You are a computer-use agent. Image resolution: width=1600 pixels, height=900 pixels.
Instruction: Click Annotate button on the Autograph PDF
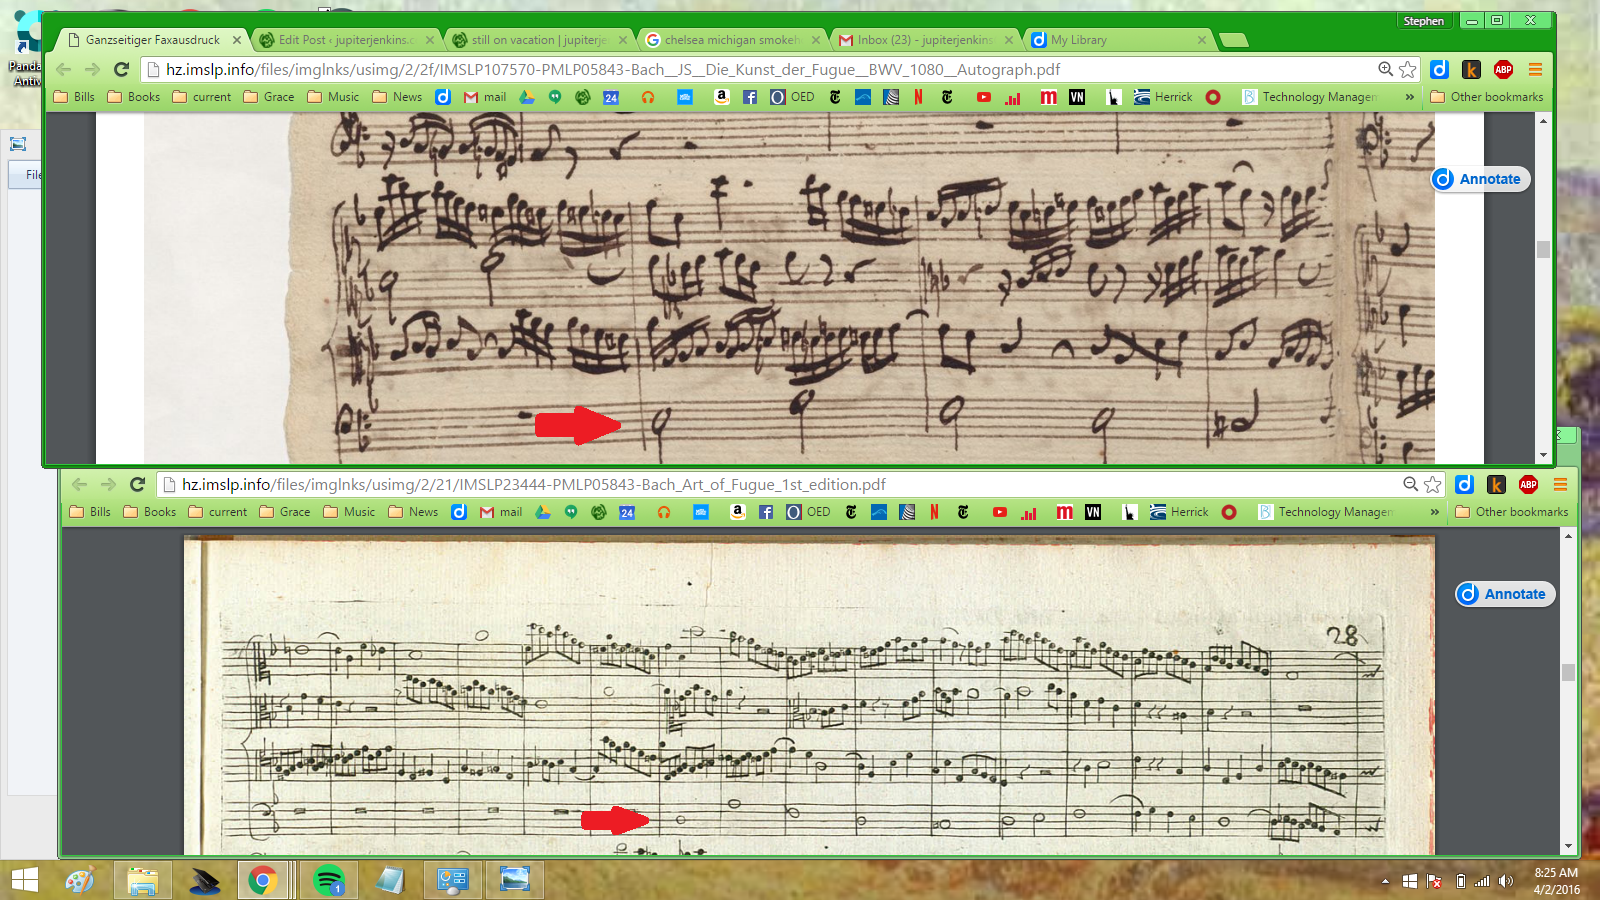(1480, 179)
